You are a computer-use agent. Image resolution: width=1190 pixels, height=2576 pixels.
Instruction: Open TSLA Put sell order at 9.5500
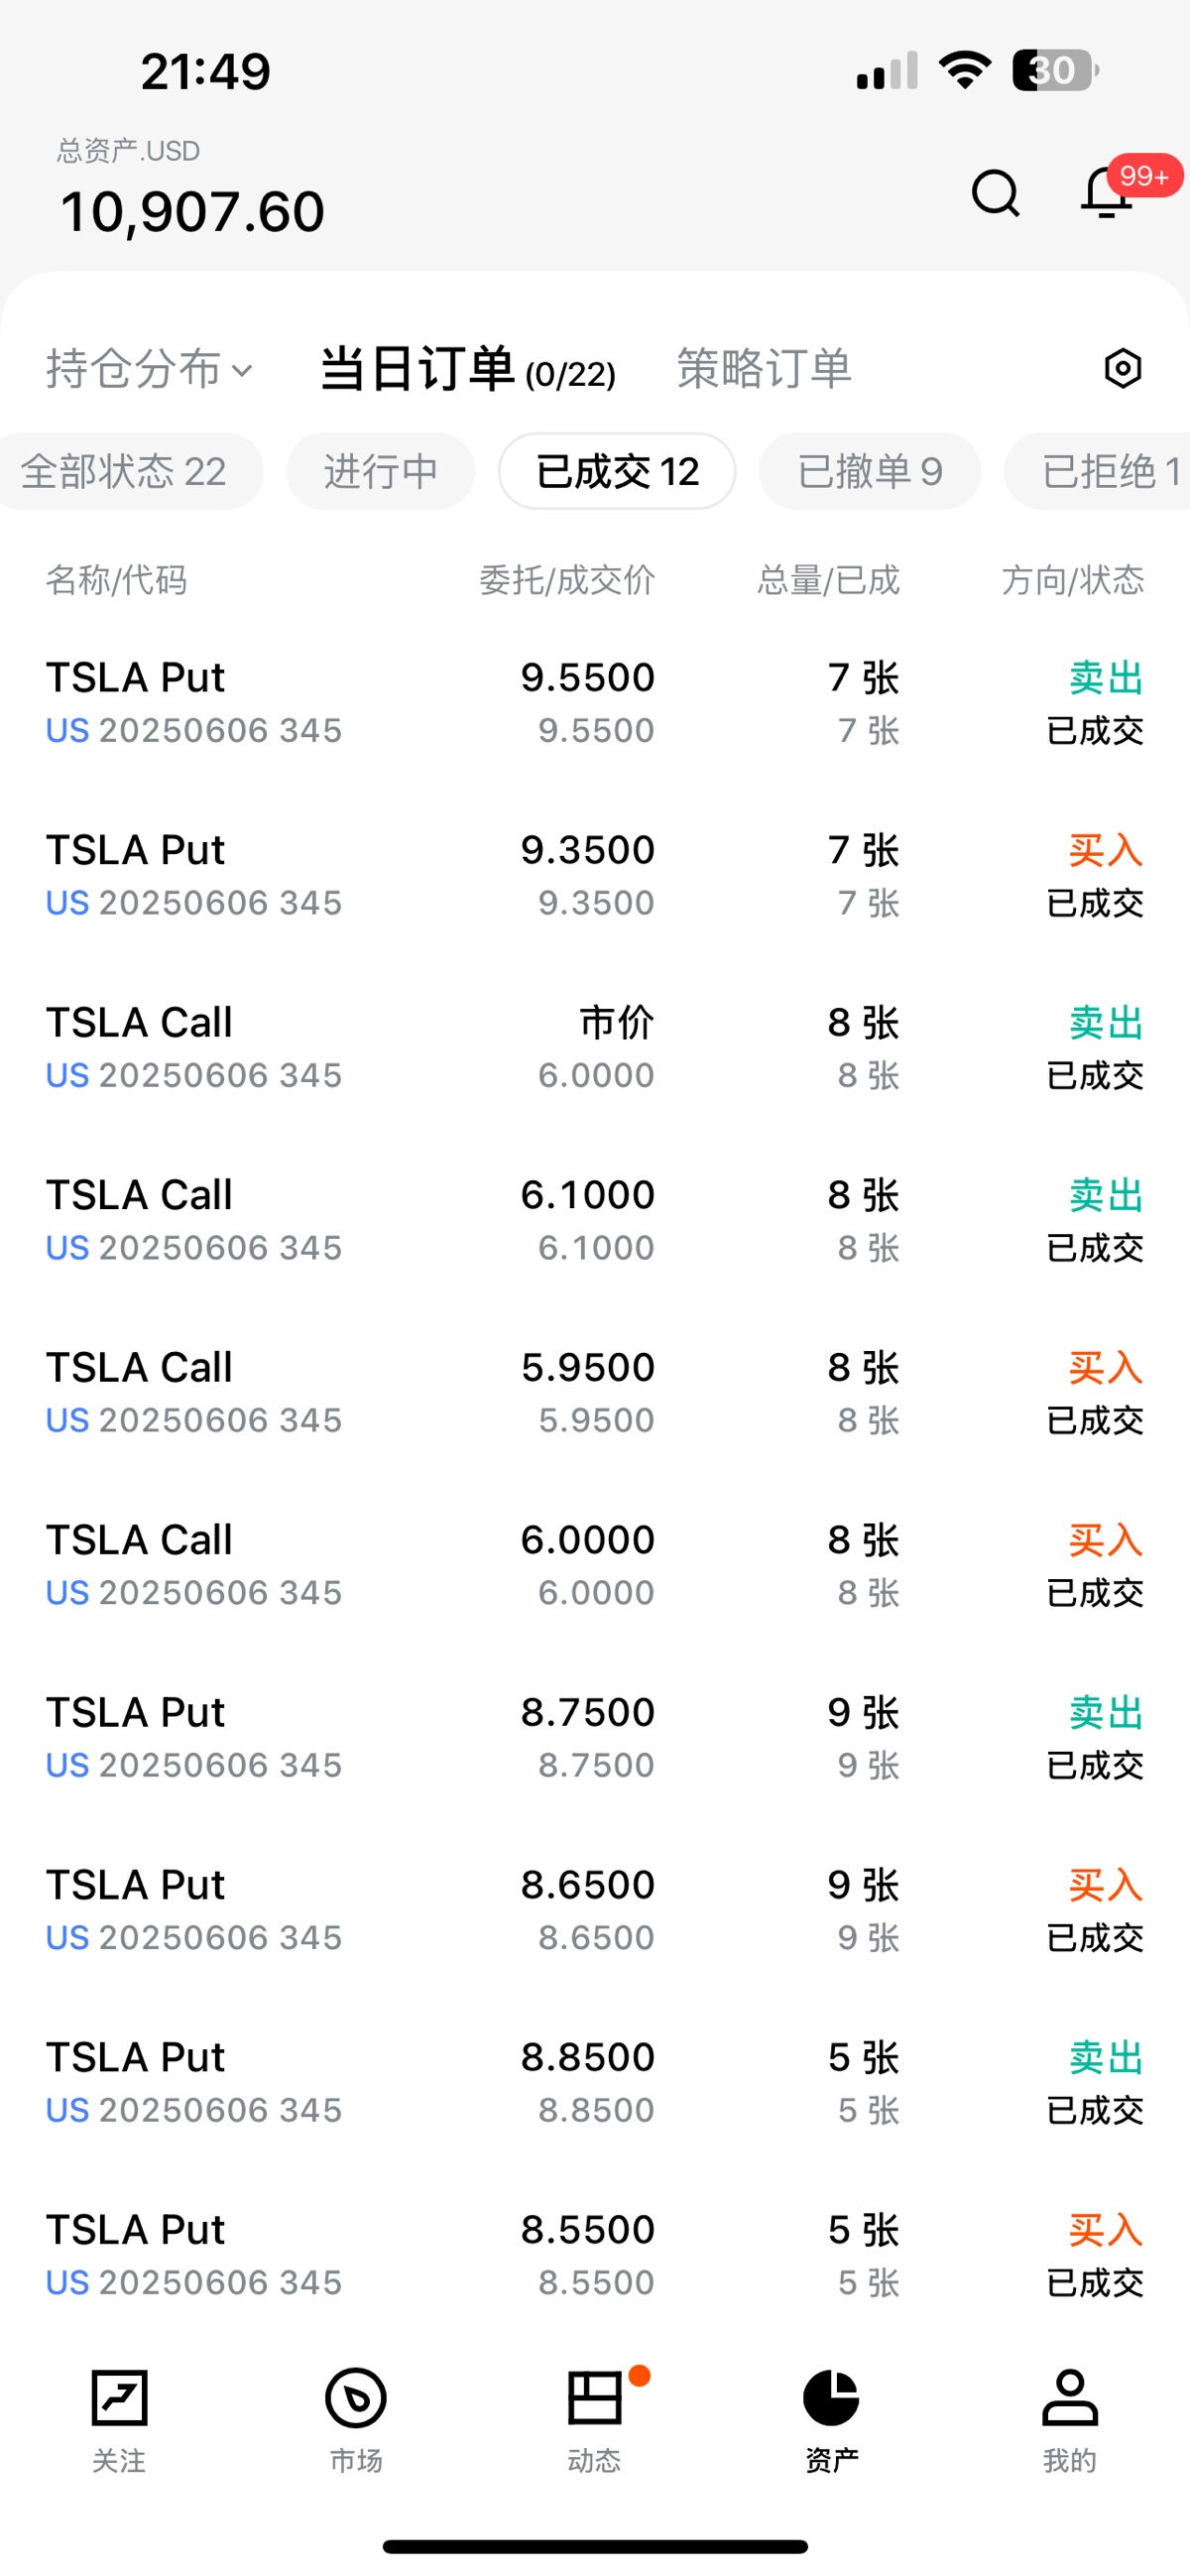click(595, 703)
